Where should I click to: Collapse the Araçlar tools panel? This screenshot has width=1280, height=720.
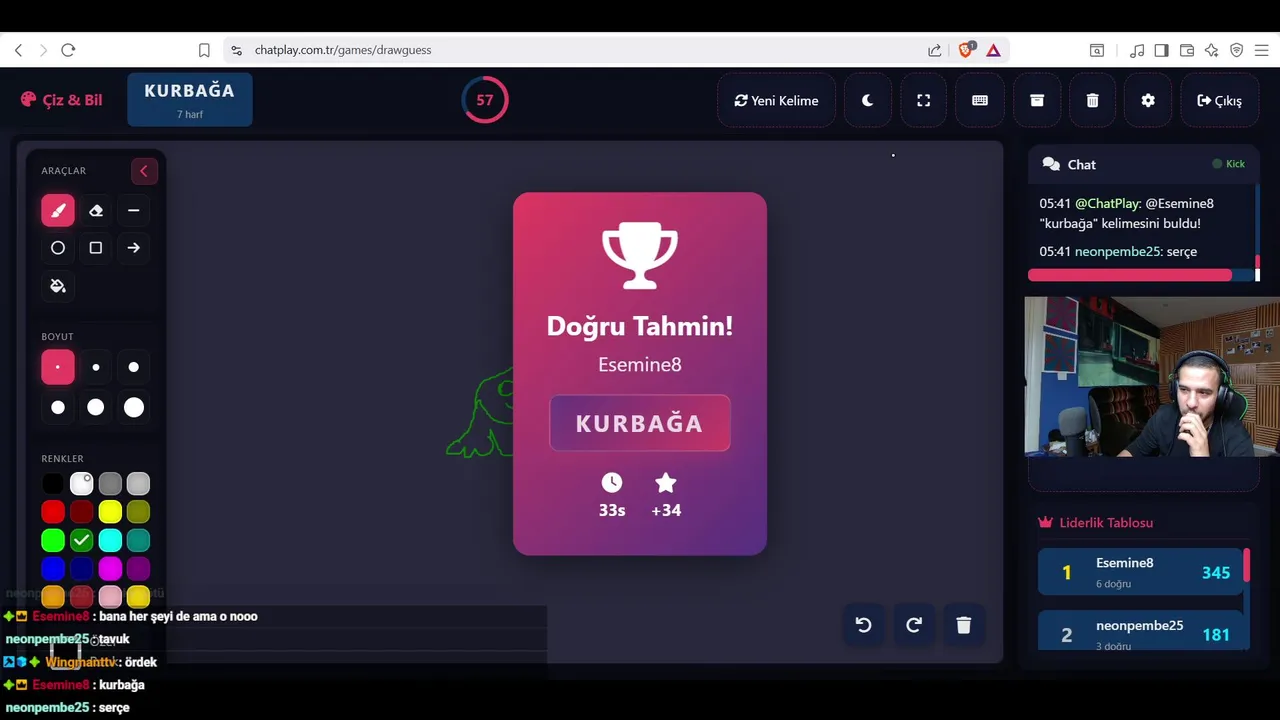click(144, 171)
